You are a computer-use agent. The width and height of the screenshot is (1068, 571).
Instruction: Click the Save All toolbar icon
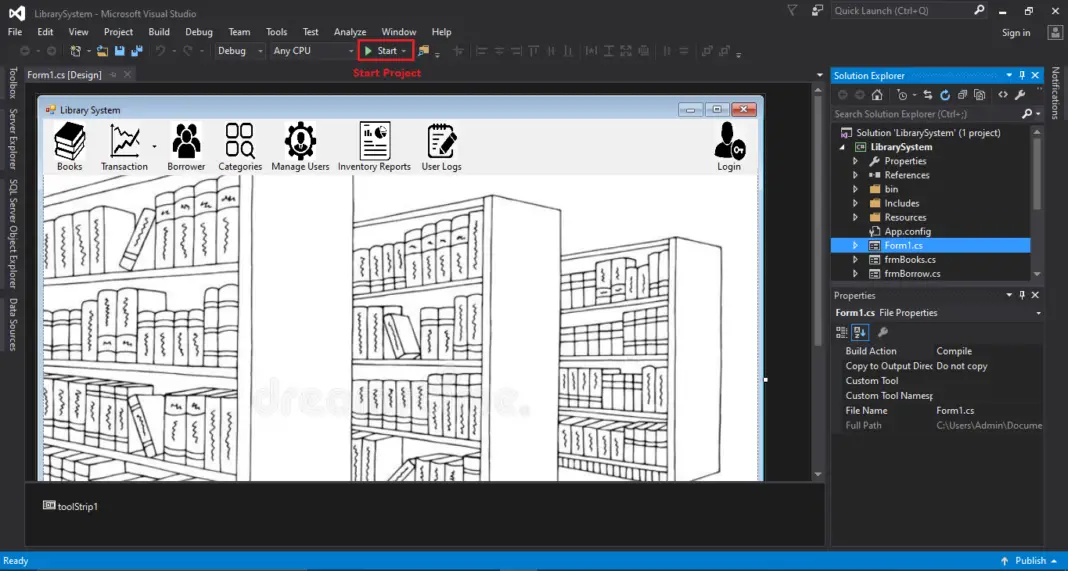tap(137, 51)
